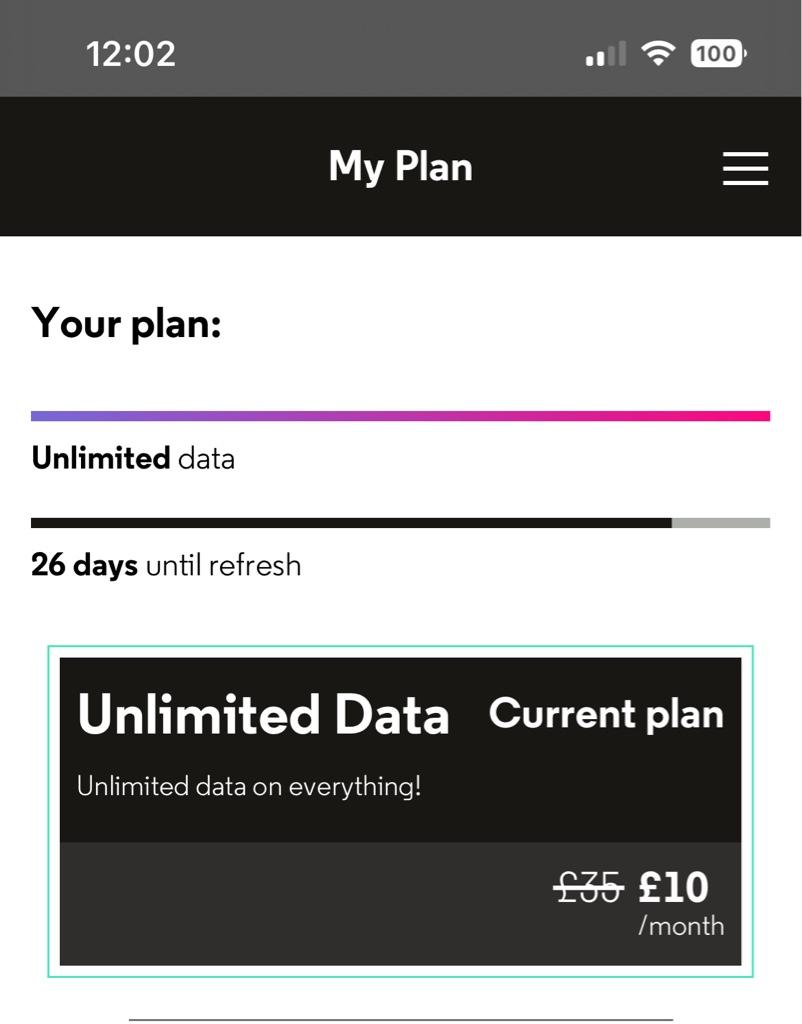Image resolution: width=802 pixels, height=1024 pixels.
Task: Open the hamburger menu icon
Action: click(x=745, y=168)
